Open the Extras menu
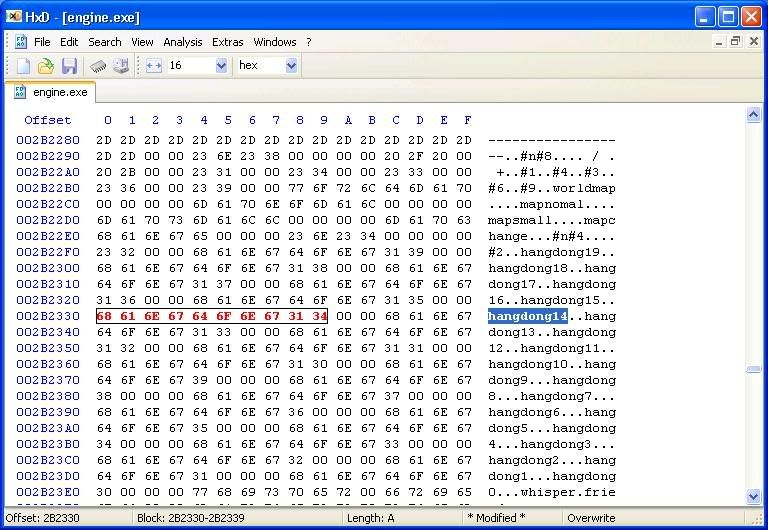The width and height of the screenshot is (768, 530). tap(227, 42)
